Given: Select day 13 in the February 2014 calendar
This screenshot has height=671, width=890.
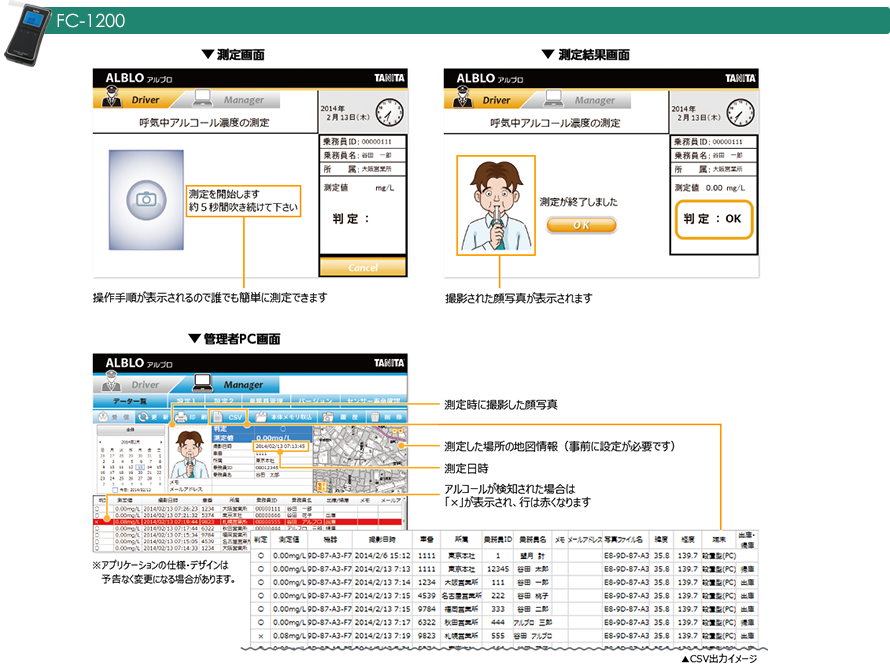Looking at the screenshot, I should (140, 467).
